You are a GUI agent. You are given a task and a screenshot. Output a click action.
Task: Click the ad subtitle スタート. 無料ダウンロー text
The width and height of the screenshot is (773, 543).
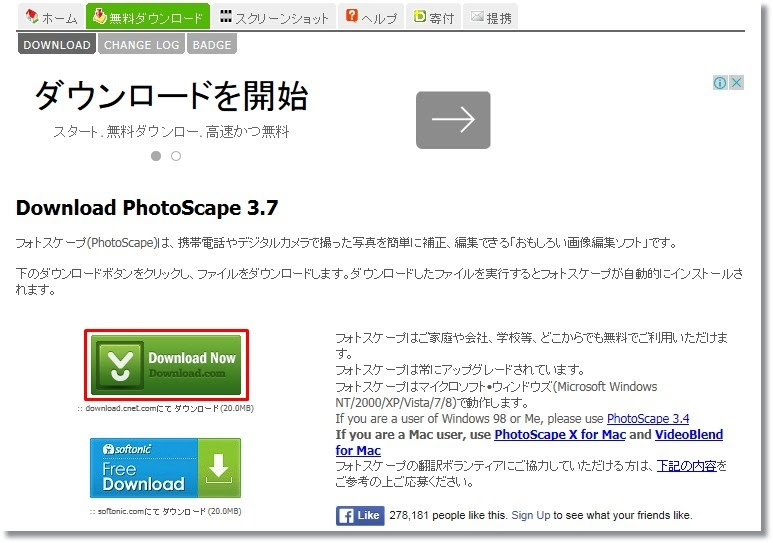coord(171,132)
